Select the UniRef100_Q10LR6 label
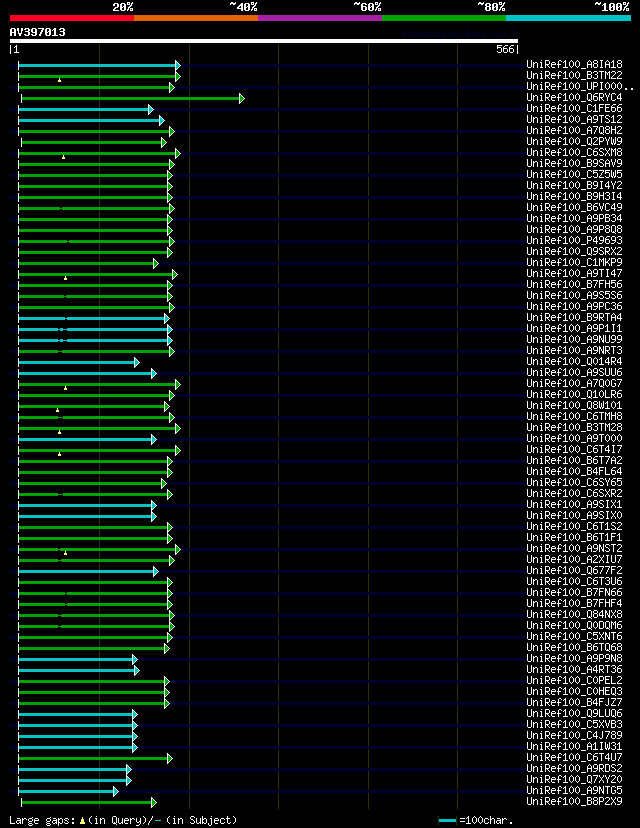640x828 pixels. point(574,395)
